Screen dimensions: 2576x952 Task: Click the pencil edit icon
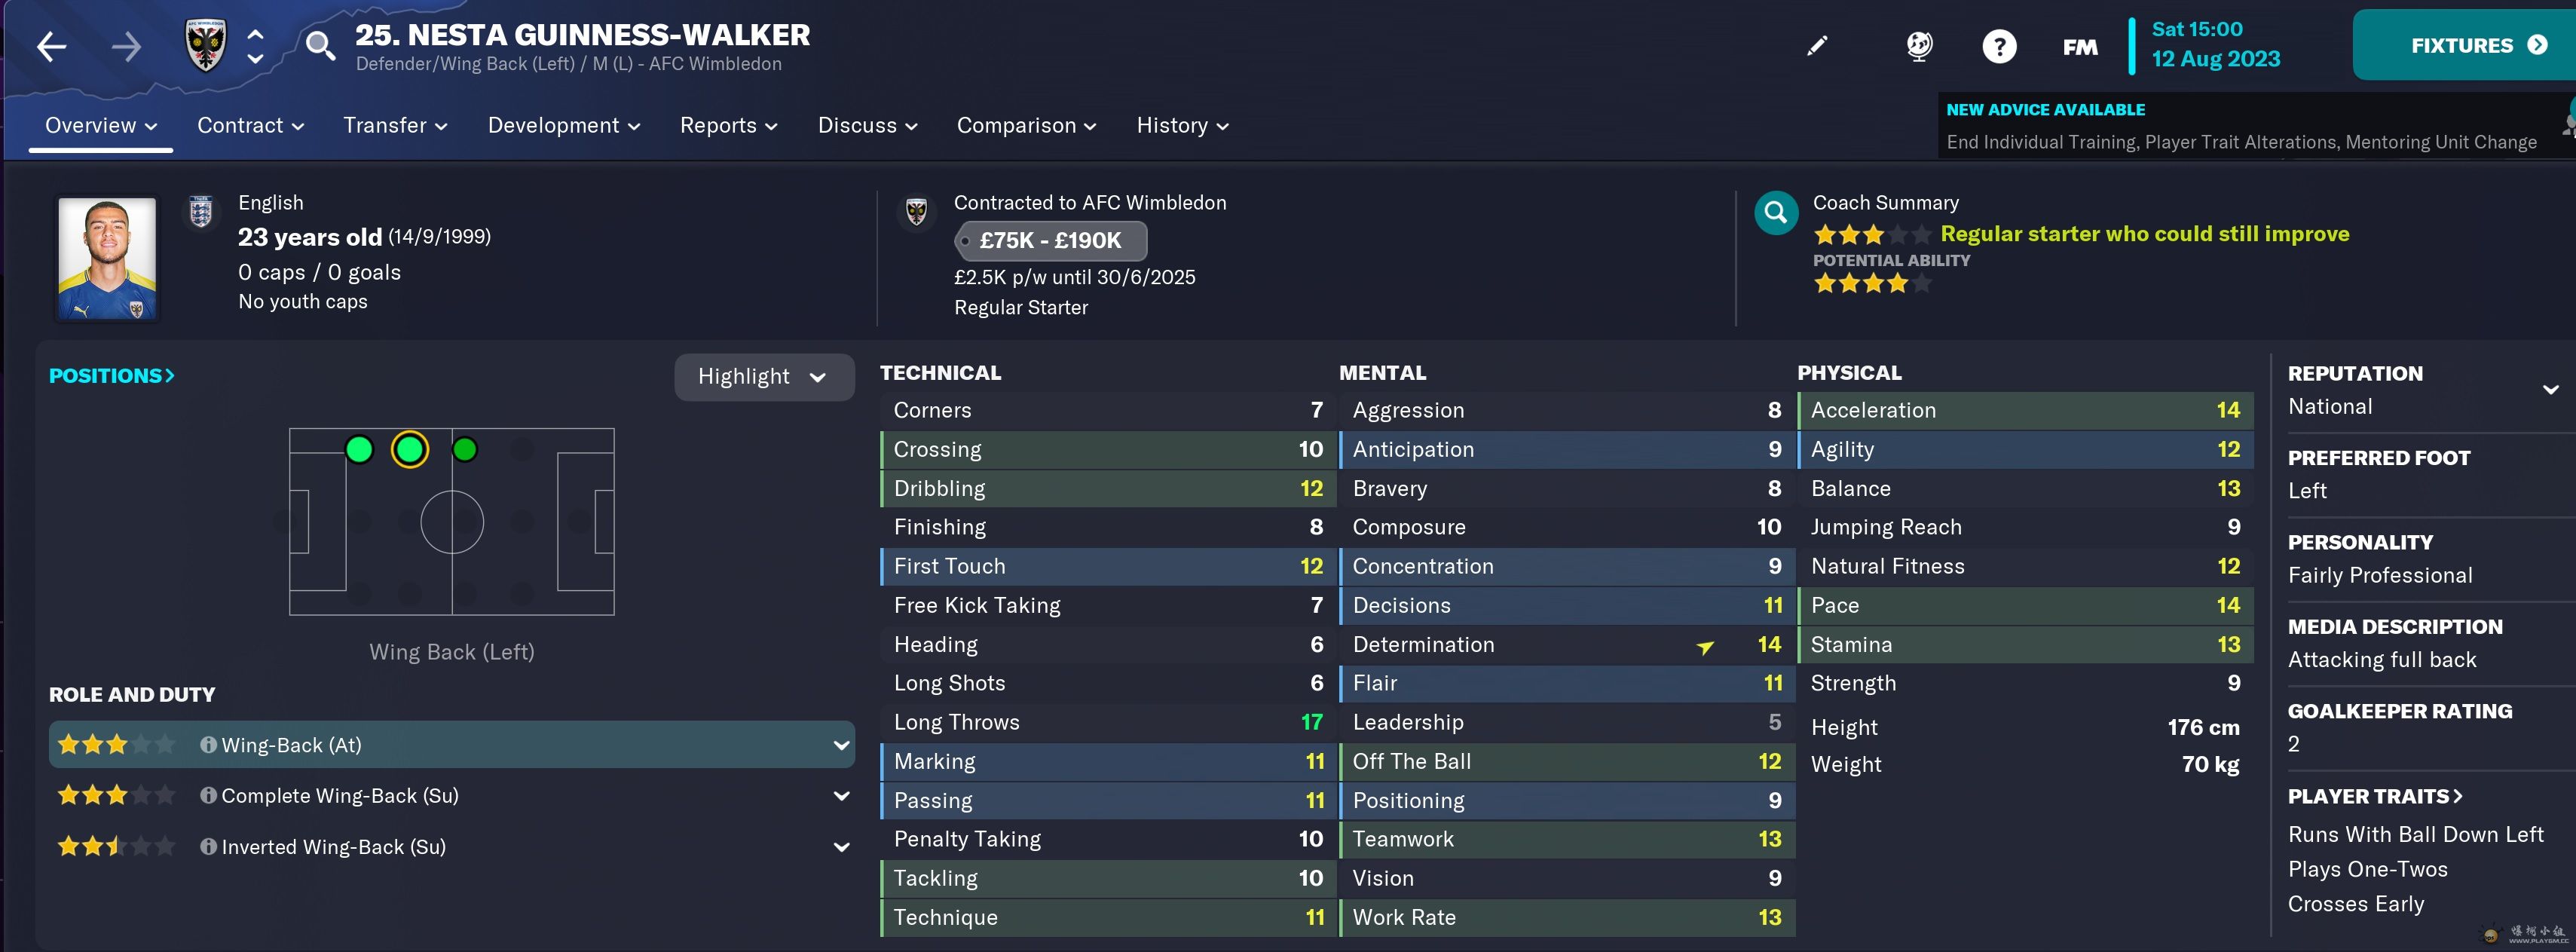point(1817,46)
